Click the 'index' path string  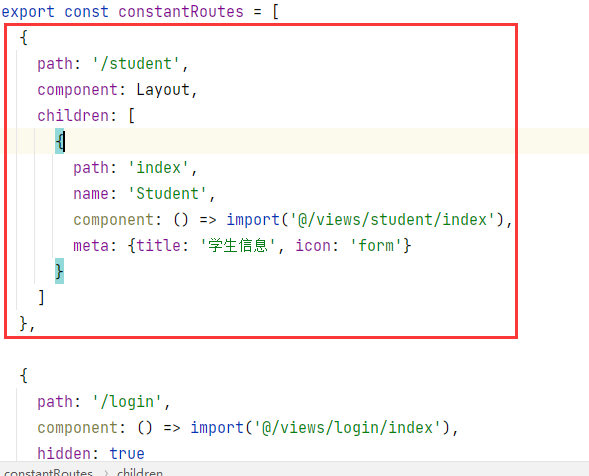[x=158, y=168]
